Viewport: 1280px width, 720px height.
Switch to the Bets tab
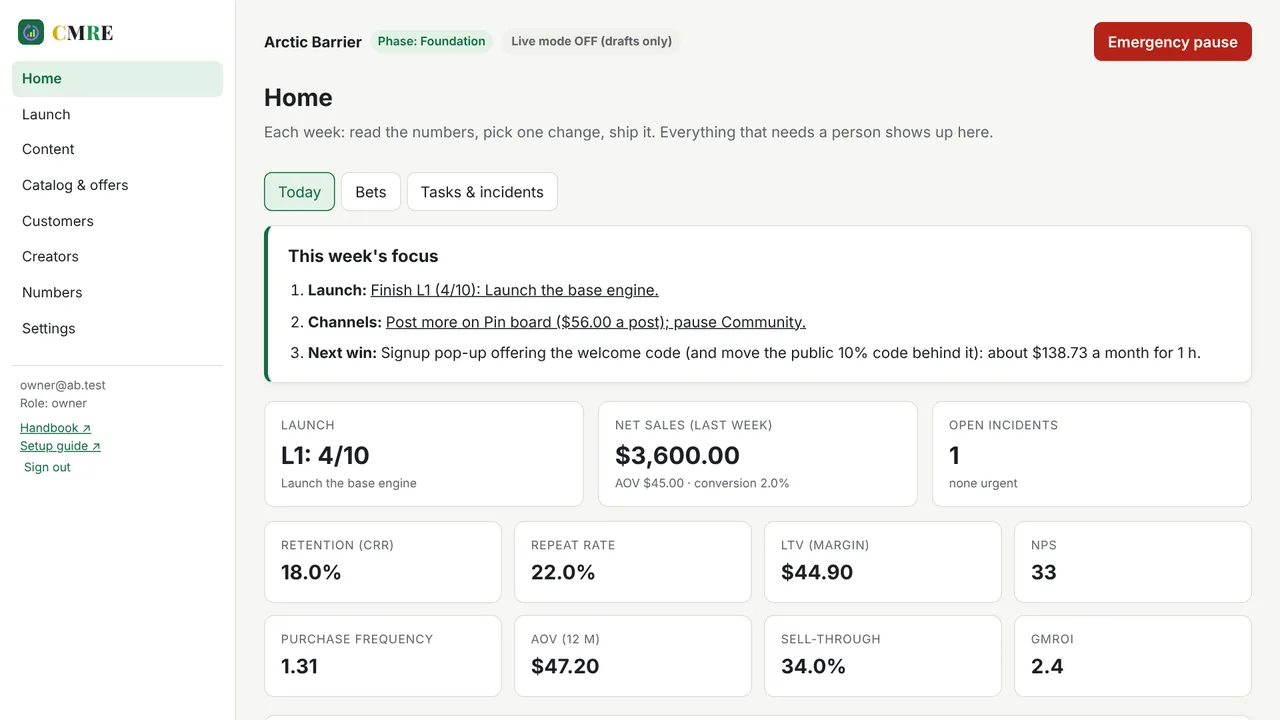tap(371, 192)
